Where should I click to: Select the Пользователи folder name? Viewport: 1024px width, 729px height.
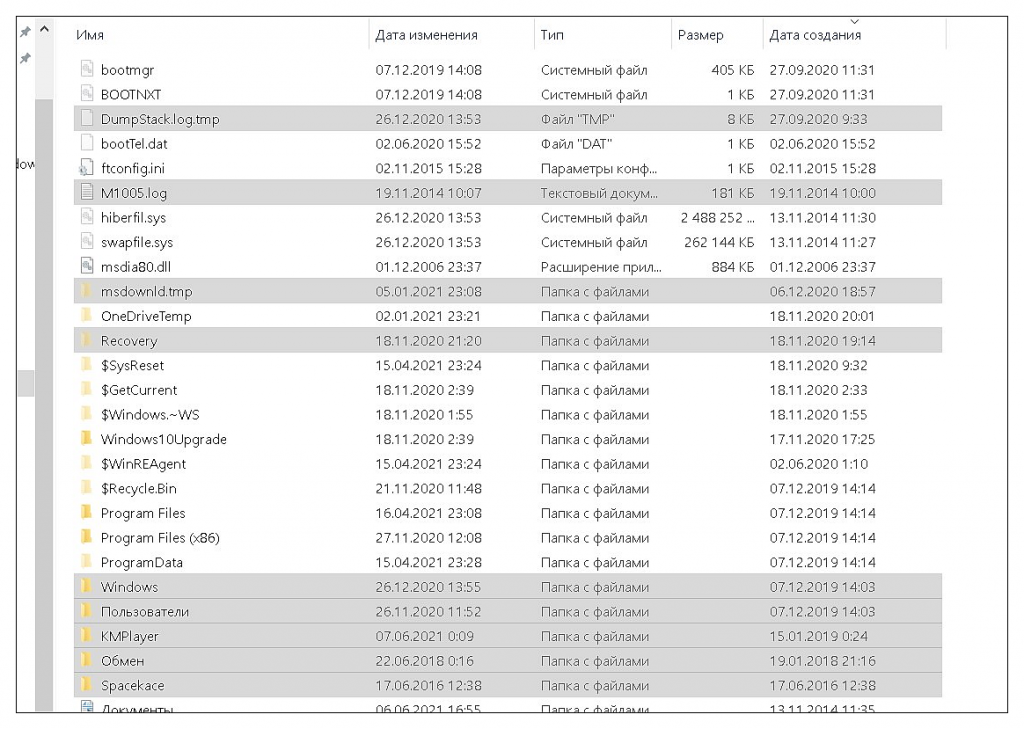[145, 612]
